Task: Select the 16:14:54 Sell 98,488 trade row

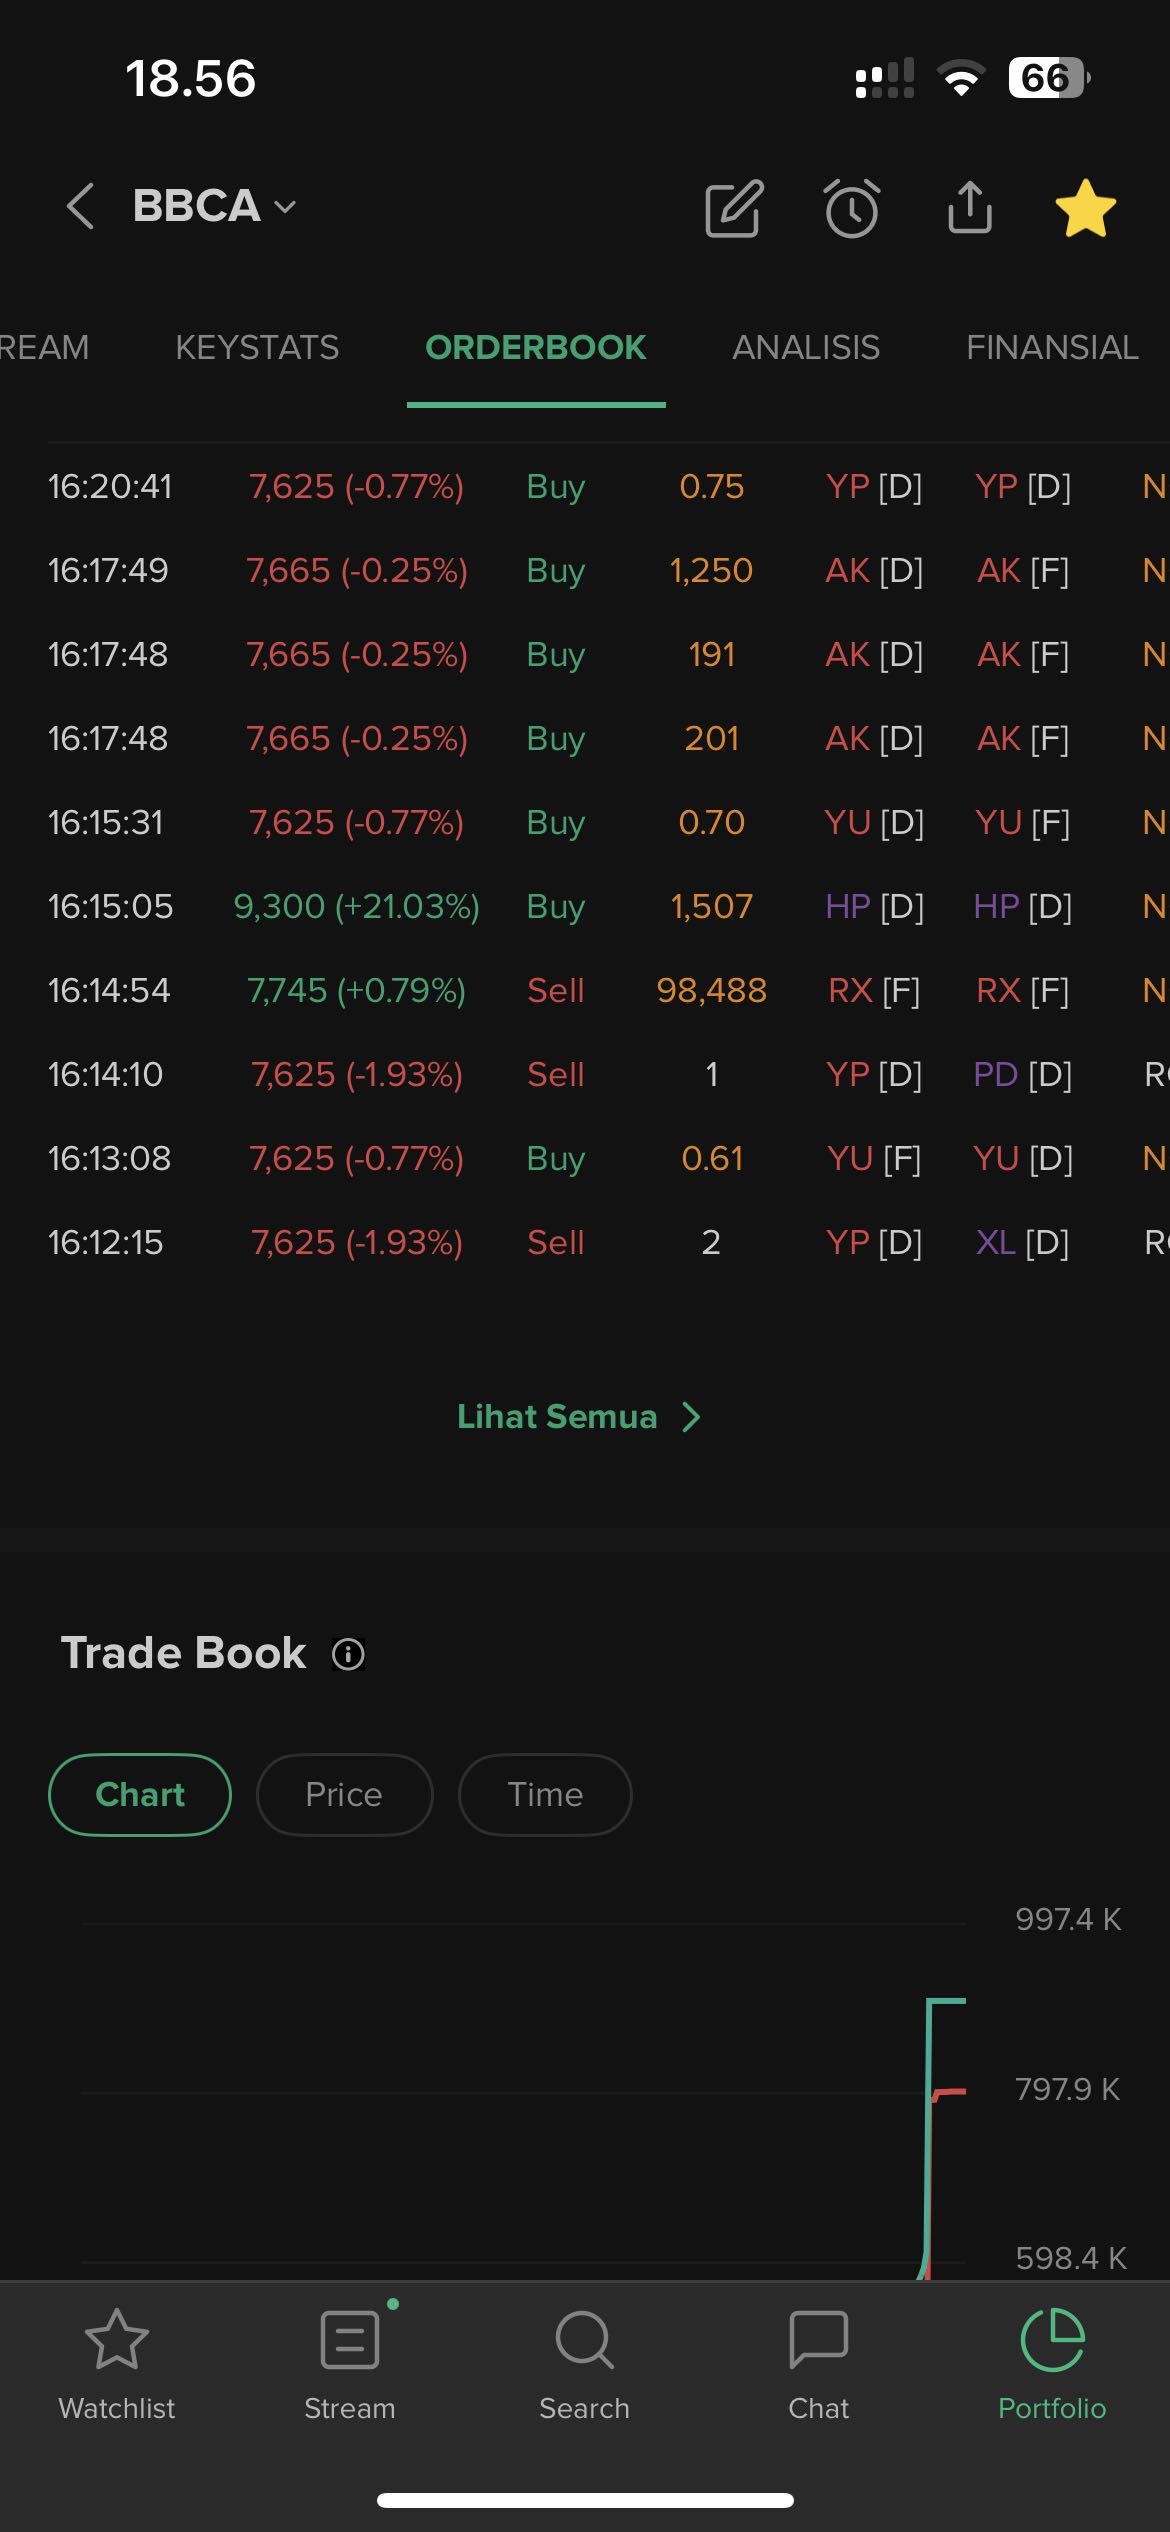Action: pyautogui.click(x=585, y=991)
